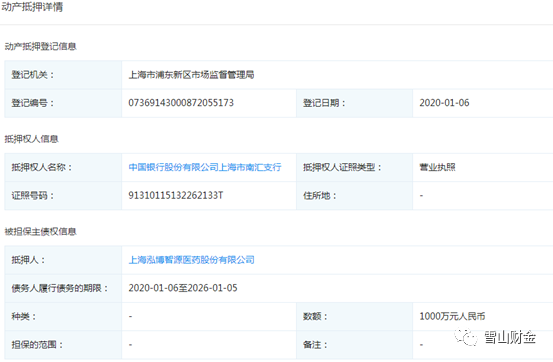Image resolution: width=553 pixels, height=362 pixels.
Task: Click the 登记日期 label cell
Action: click(x=354, y=103)
